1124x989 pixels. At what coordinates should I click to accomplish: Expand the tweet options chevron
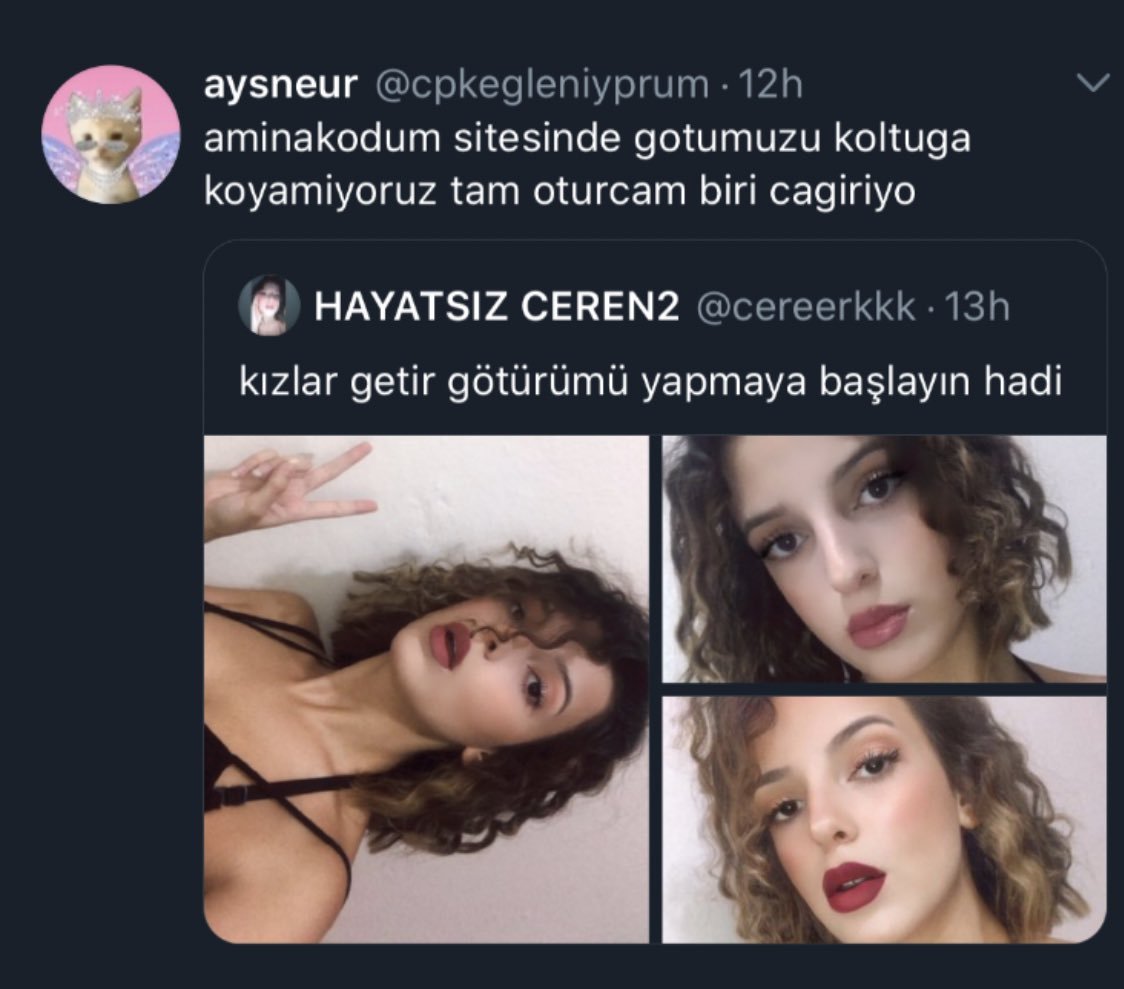[x=1093, y=83]
